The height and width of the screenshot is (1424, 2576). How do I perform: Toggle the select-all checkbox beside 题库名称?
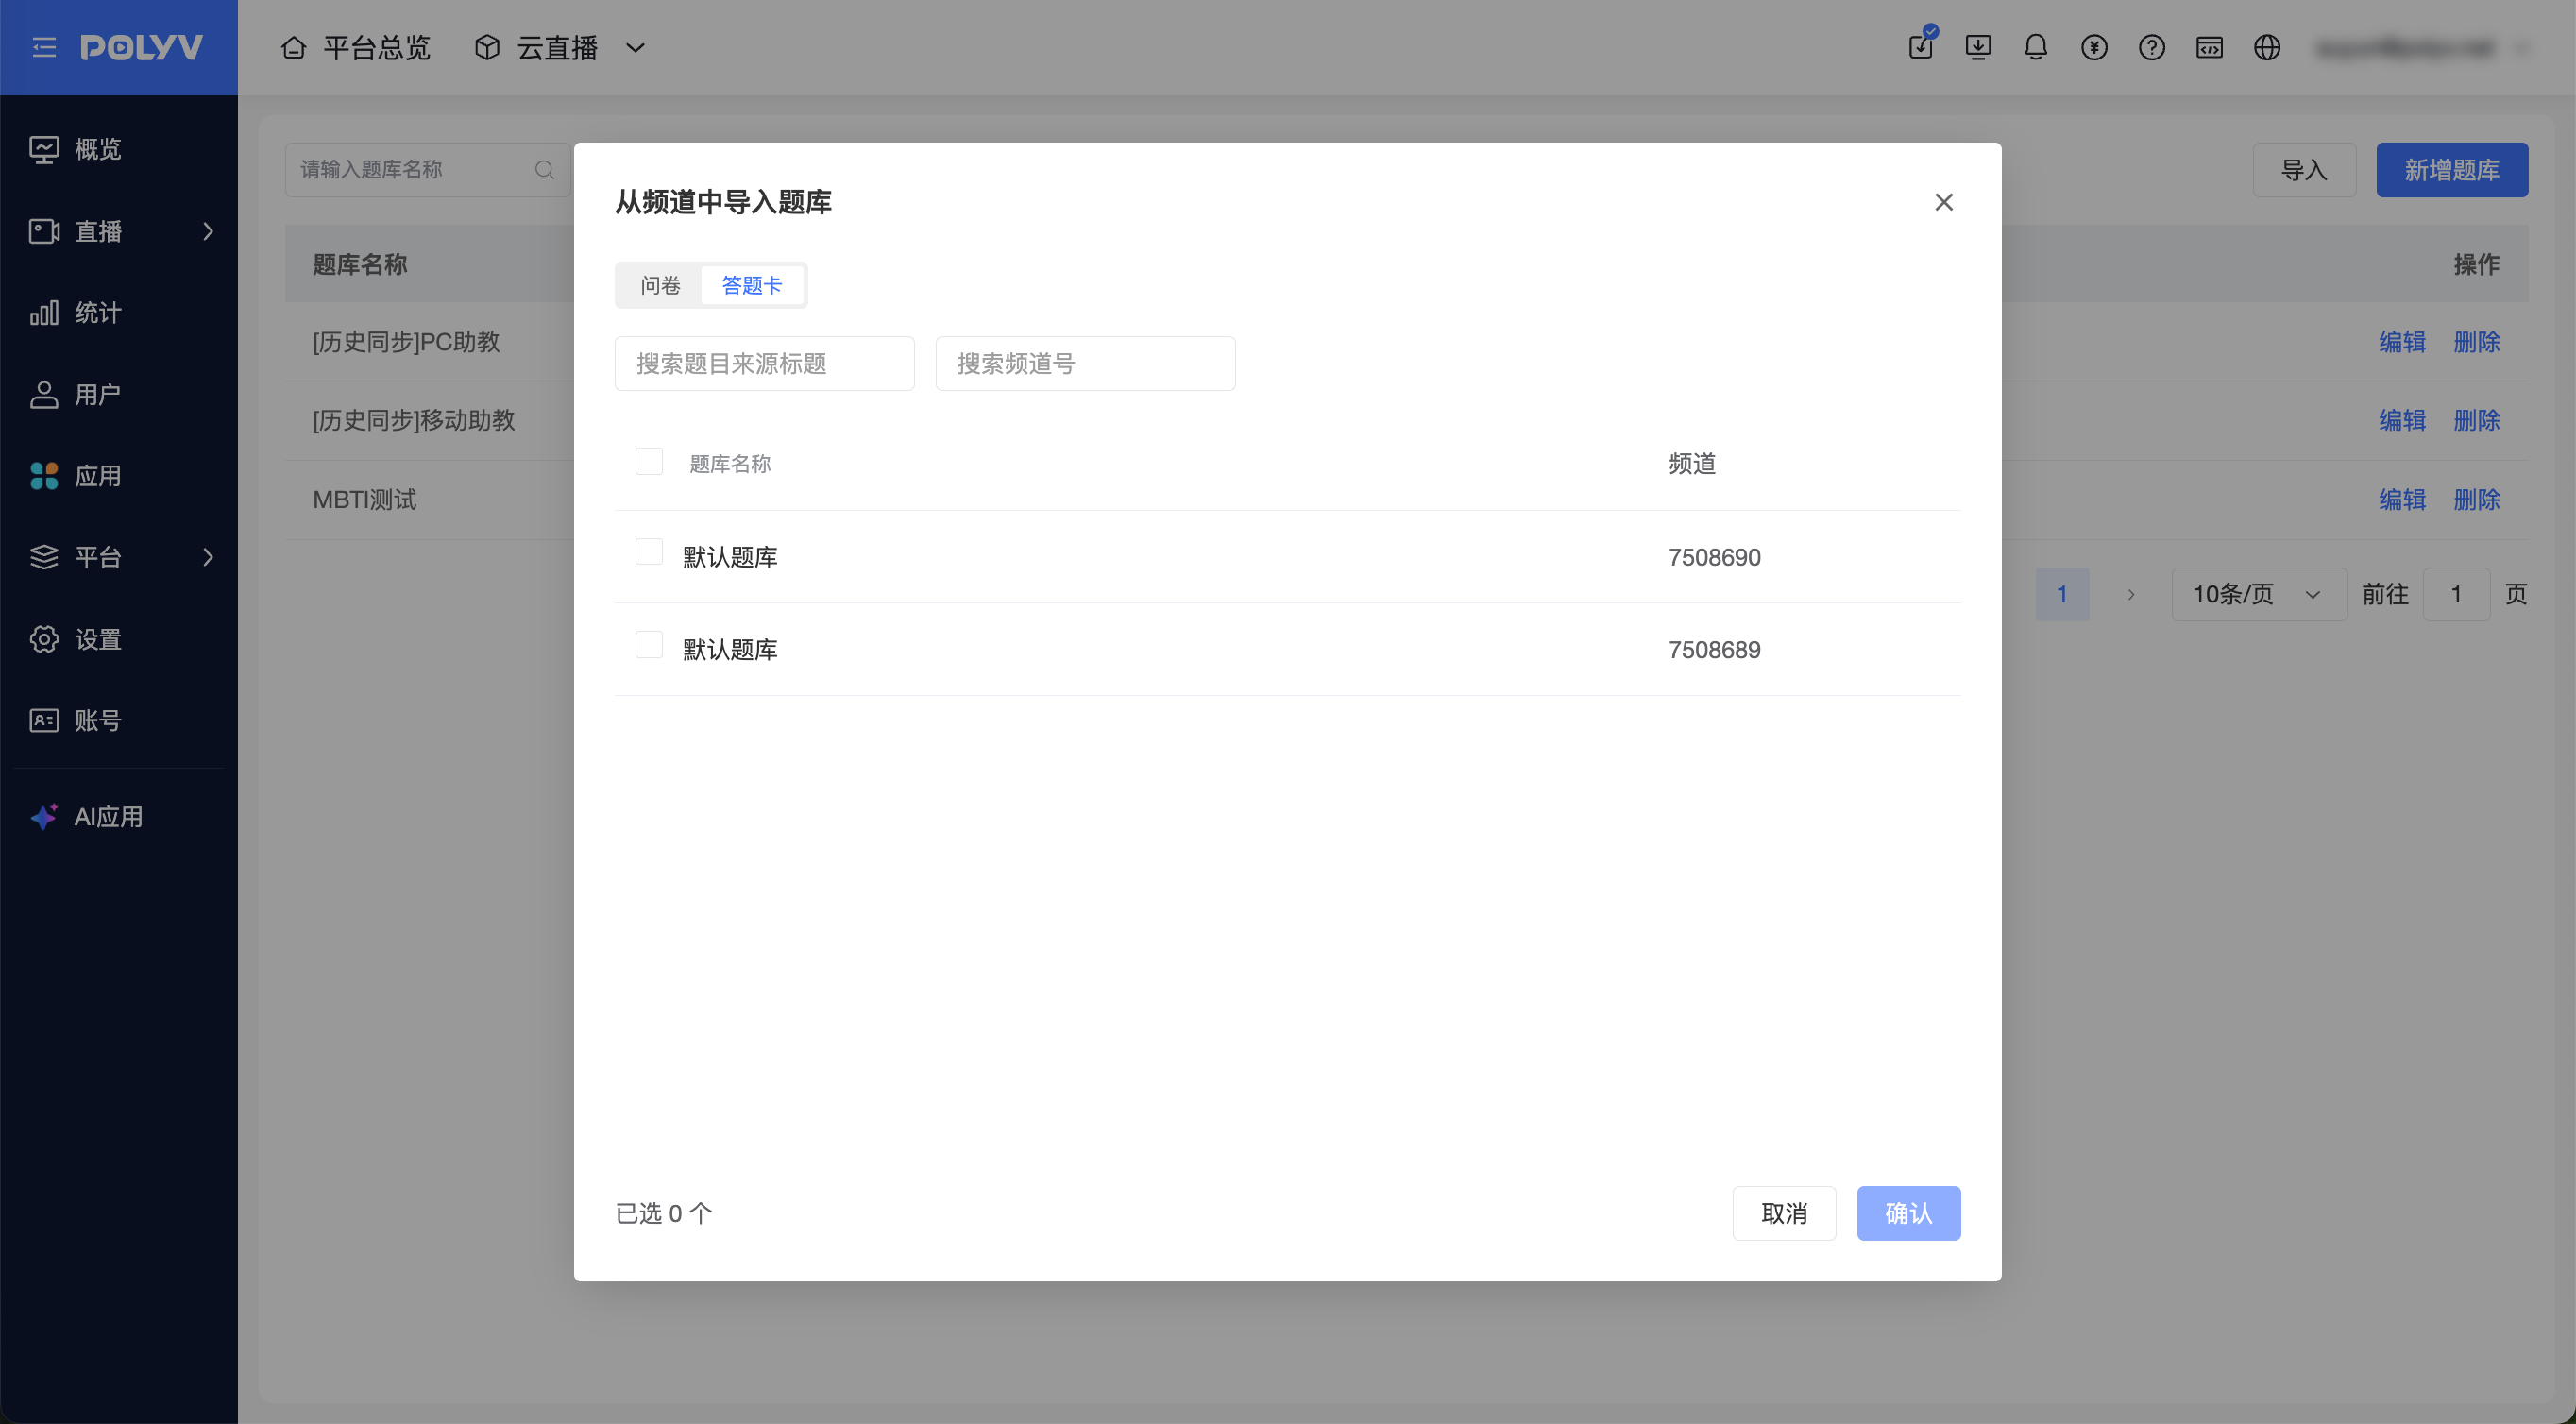click(649, 461)
